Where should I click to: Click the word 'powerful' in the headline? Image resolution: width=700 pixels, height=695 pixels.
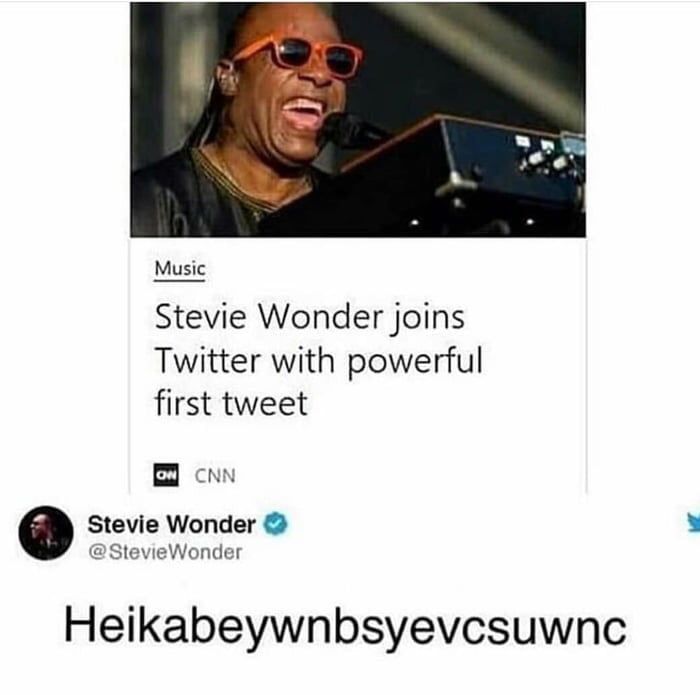coord(415,362)
